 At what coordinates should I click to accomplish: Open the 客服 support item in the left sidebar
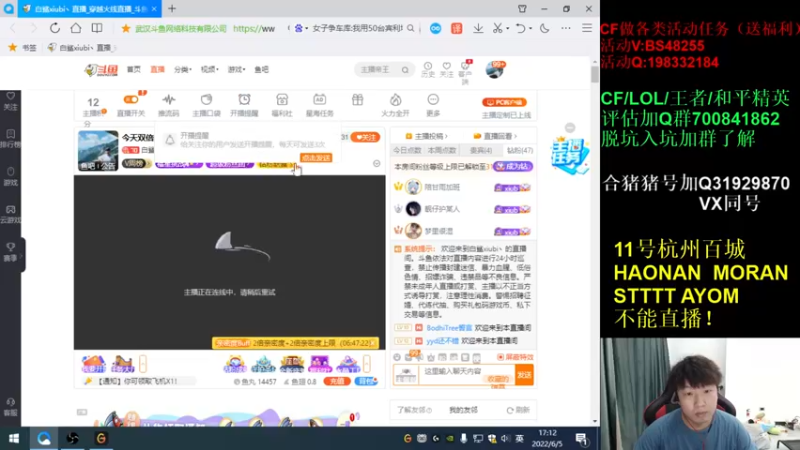coord(10,407)
